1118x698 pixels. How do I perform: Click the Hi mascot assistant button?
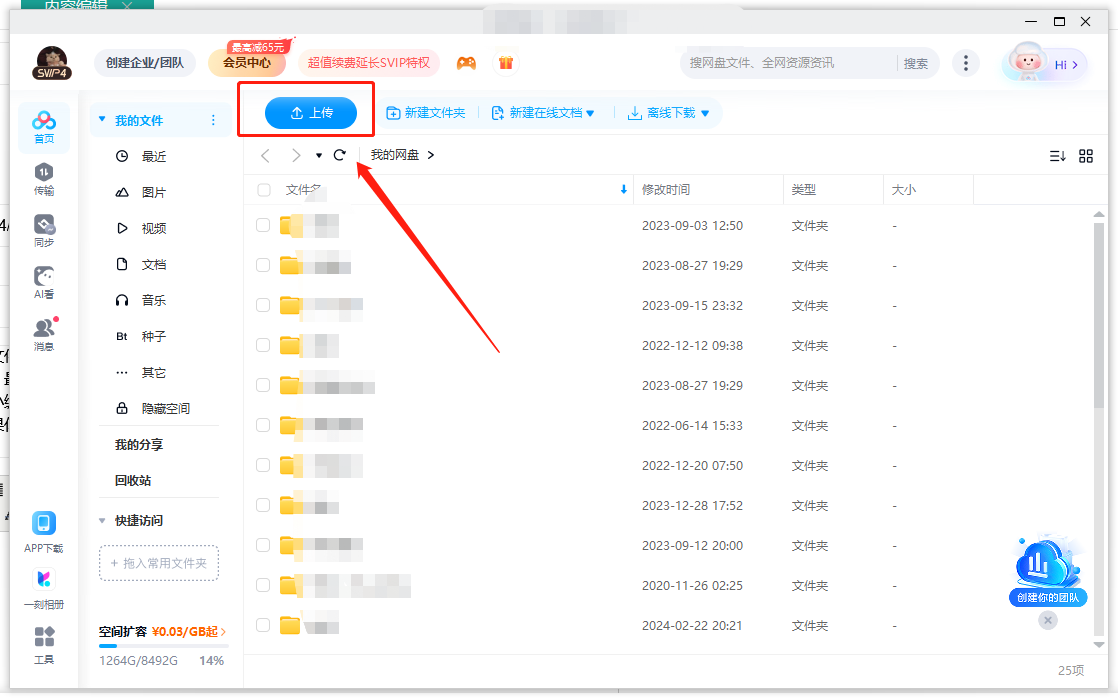pos(1045,63)
